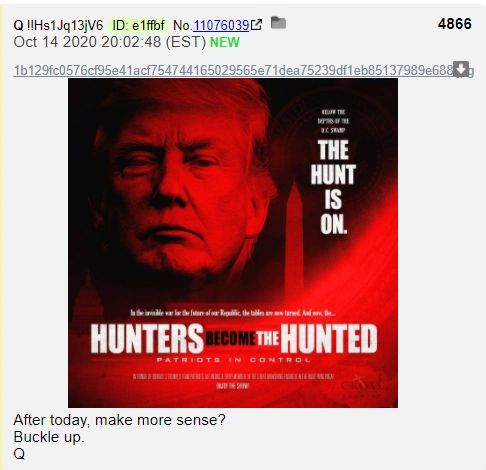The height and width of the screenshot is (470, 486).
Task: Download the image via the down-arrow icon
Action: [x=461, y=69]
